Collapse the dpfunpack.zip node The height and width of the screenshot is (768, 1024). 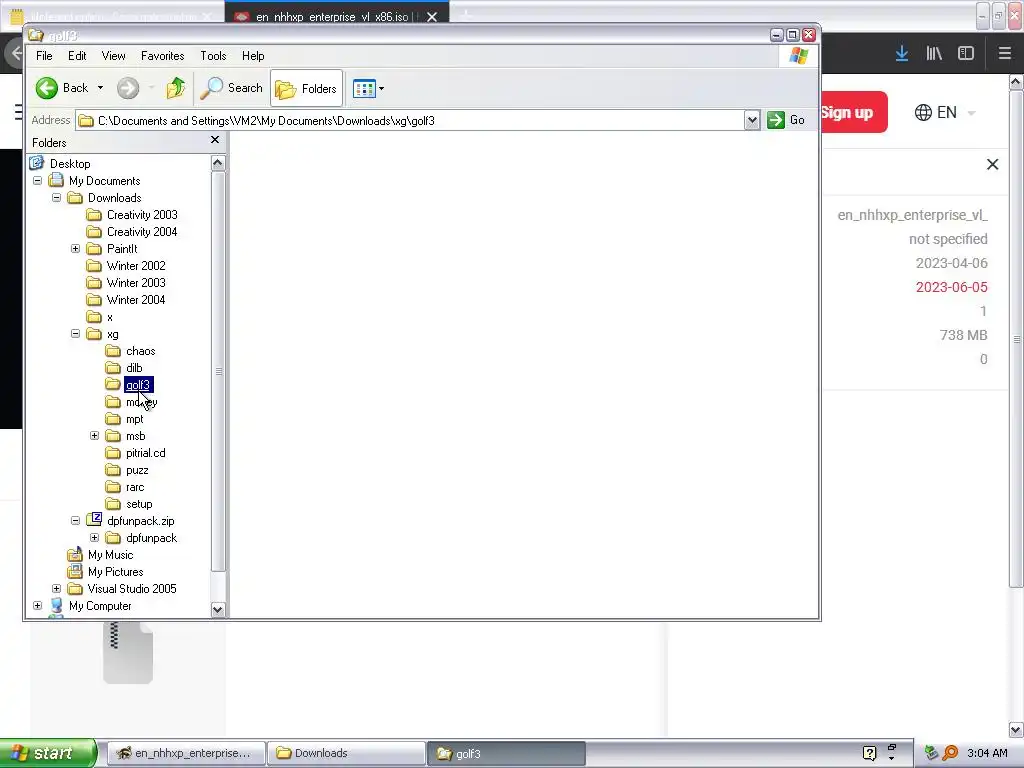[x=76, y=520]
